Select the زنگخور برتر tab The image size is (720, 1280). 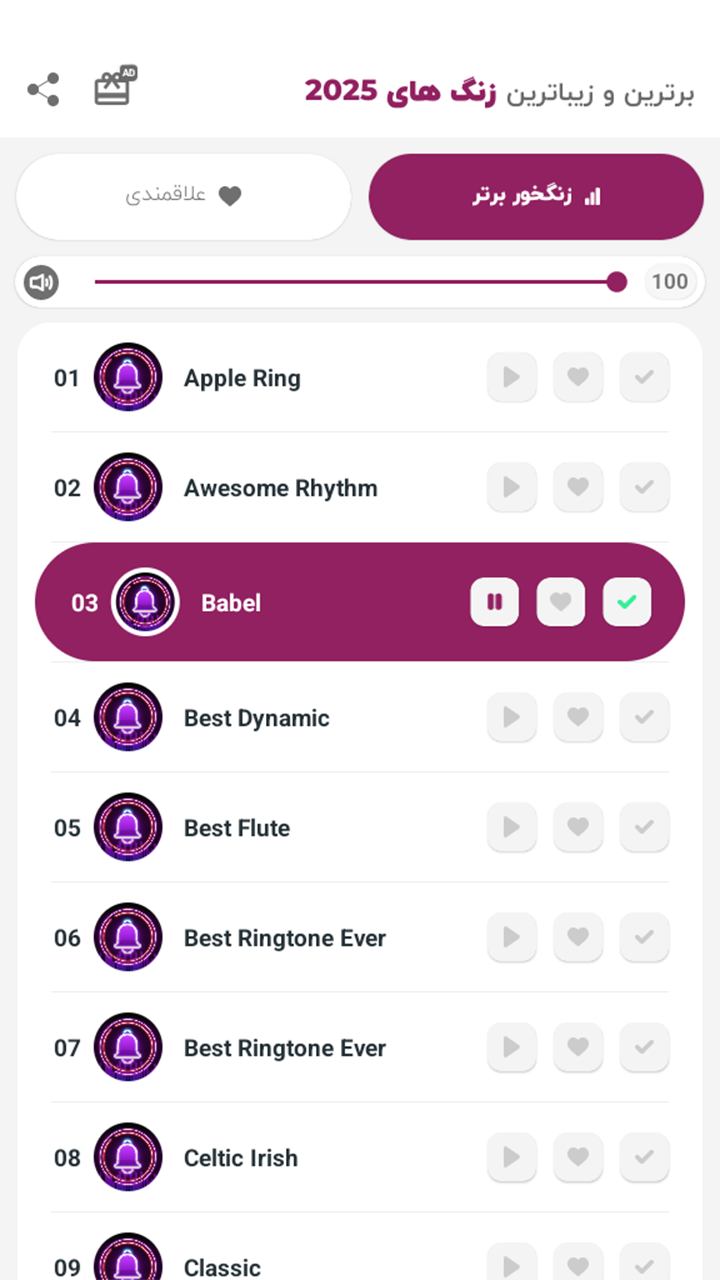point(536,196)
